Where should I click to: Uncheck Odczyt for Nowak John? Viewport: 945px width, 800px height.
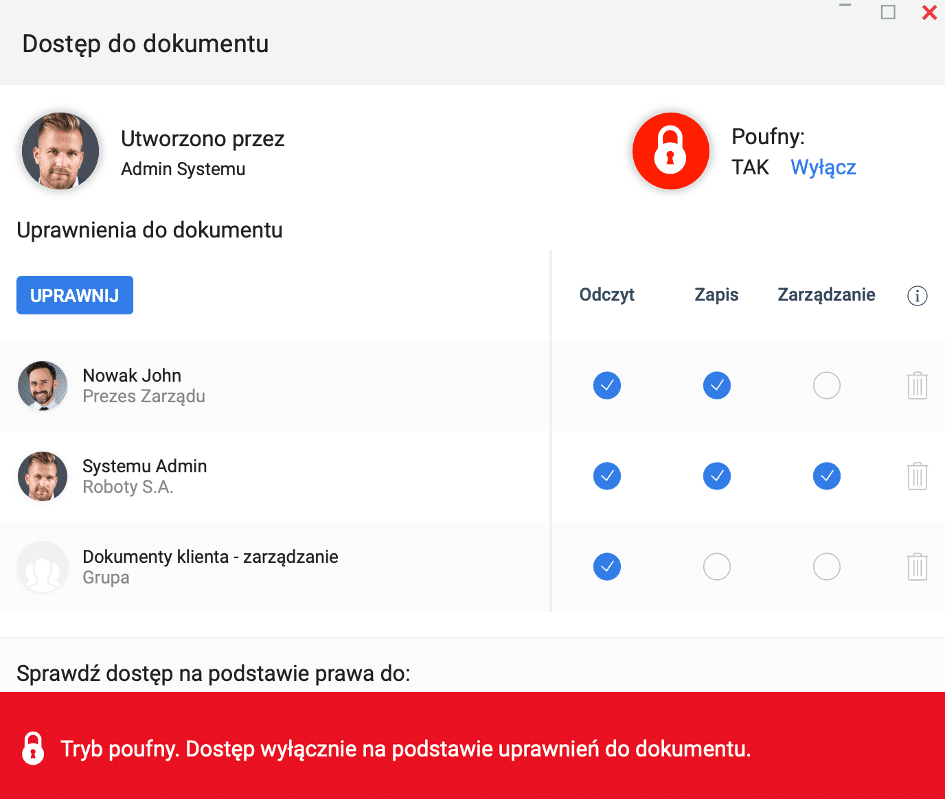pyautogui.click(x=607, y=385)
